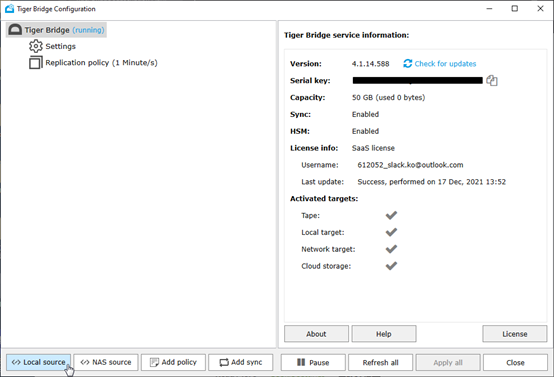
Task: Select the Tiger Bridge tree root node
Action: click(x=57, y=30)
